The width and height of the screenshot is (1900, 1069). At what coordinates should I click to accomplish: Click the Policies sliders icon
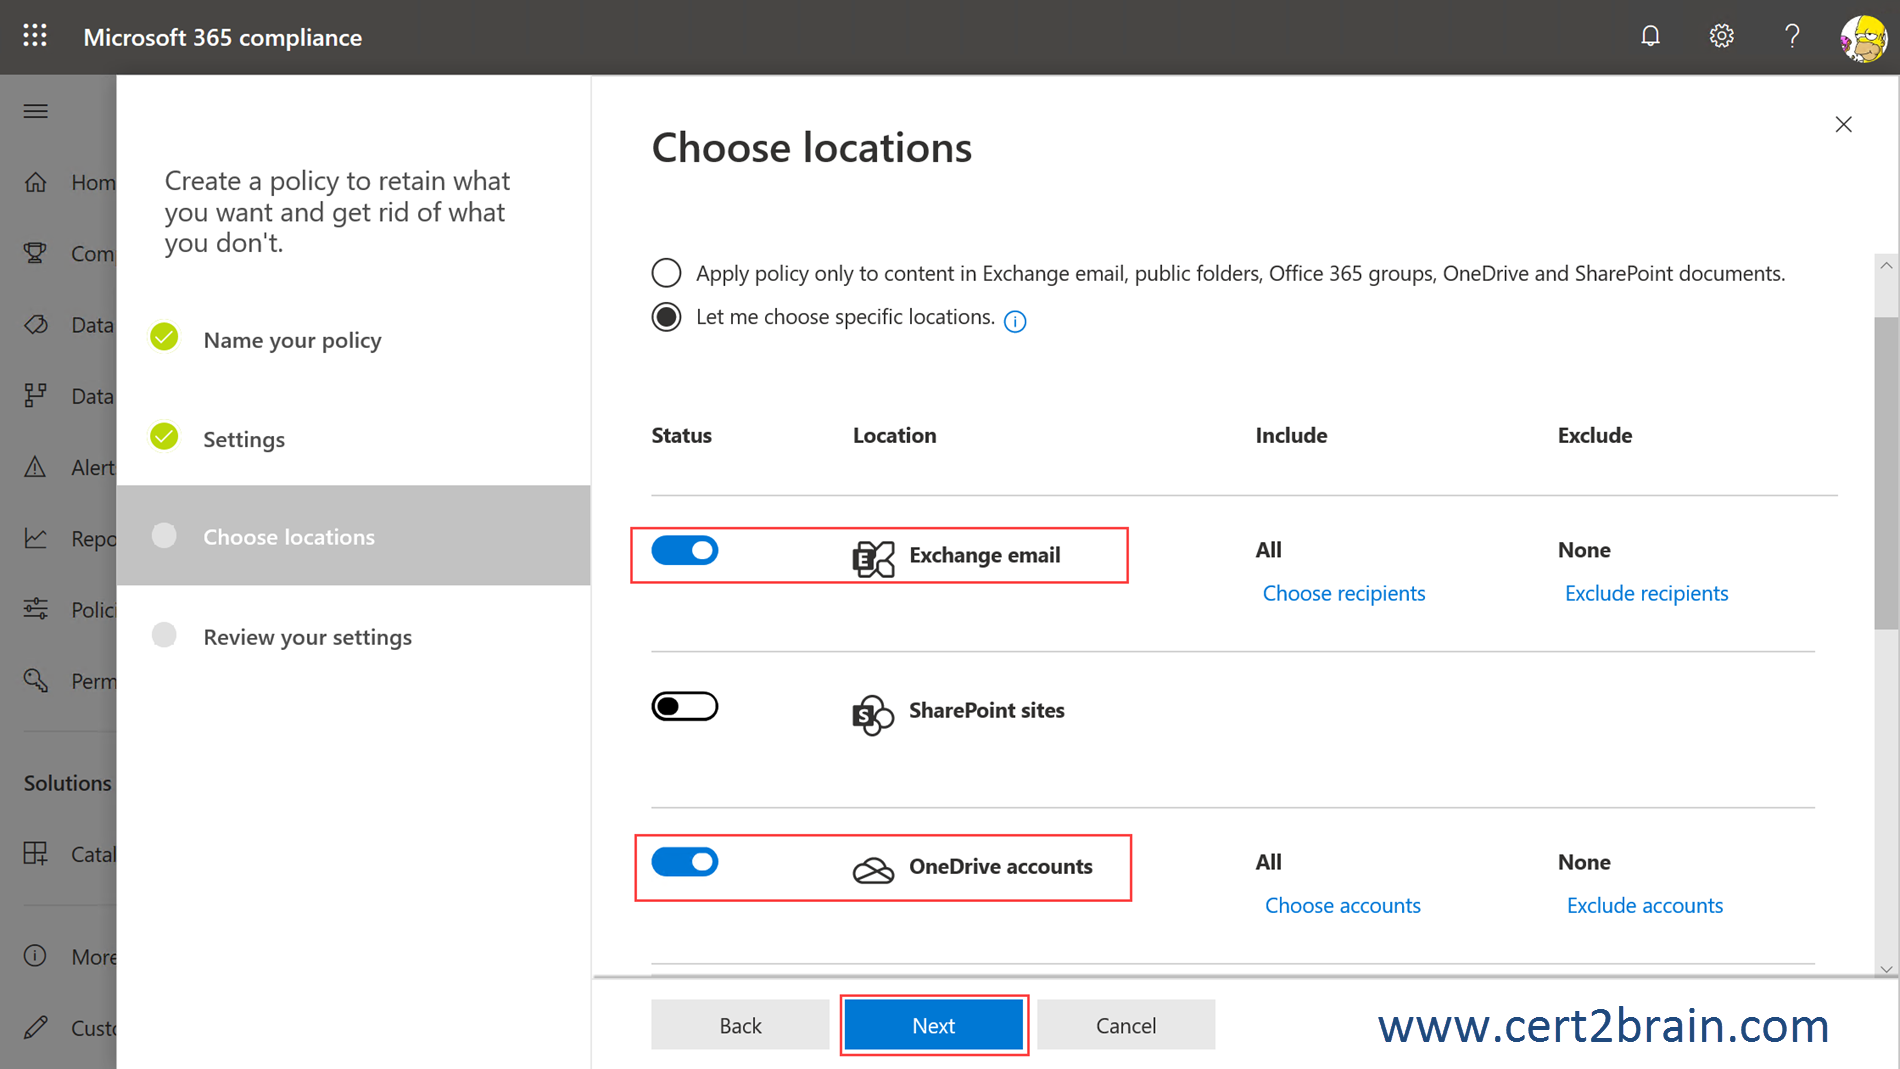coord(36,609)
